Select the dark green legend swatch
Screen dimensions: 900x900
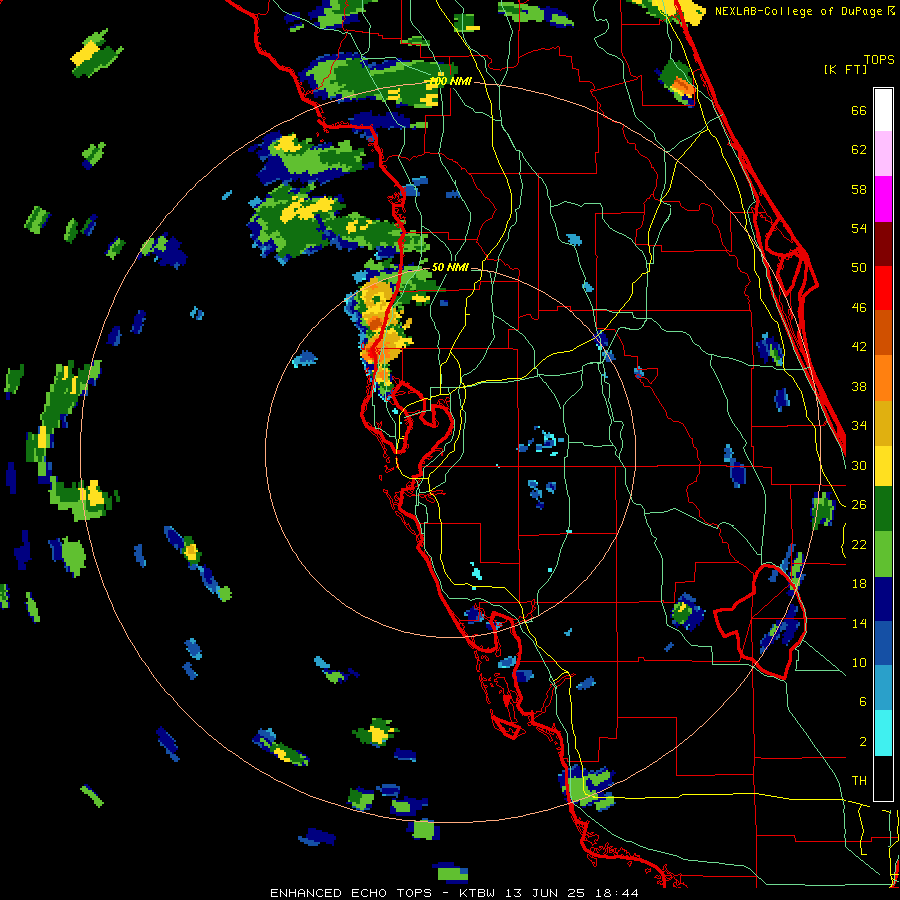tap(883, 509)
